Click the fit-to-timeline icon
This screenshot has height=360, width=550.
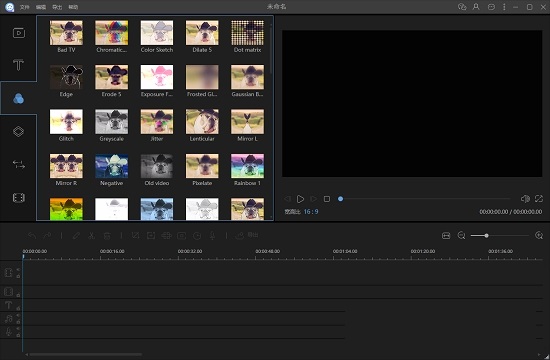pos(446,235)
